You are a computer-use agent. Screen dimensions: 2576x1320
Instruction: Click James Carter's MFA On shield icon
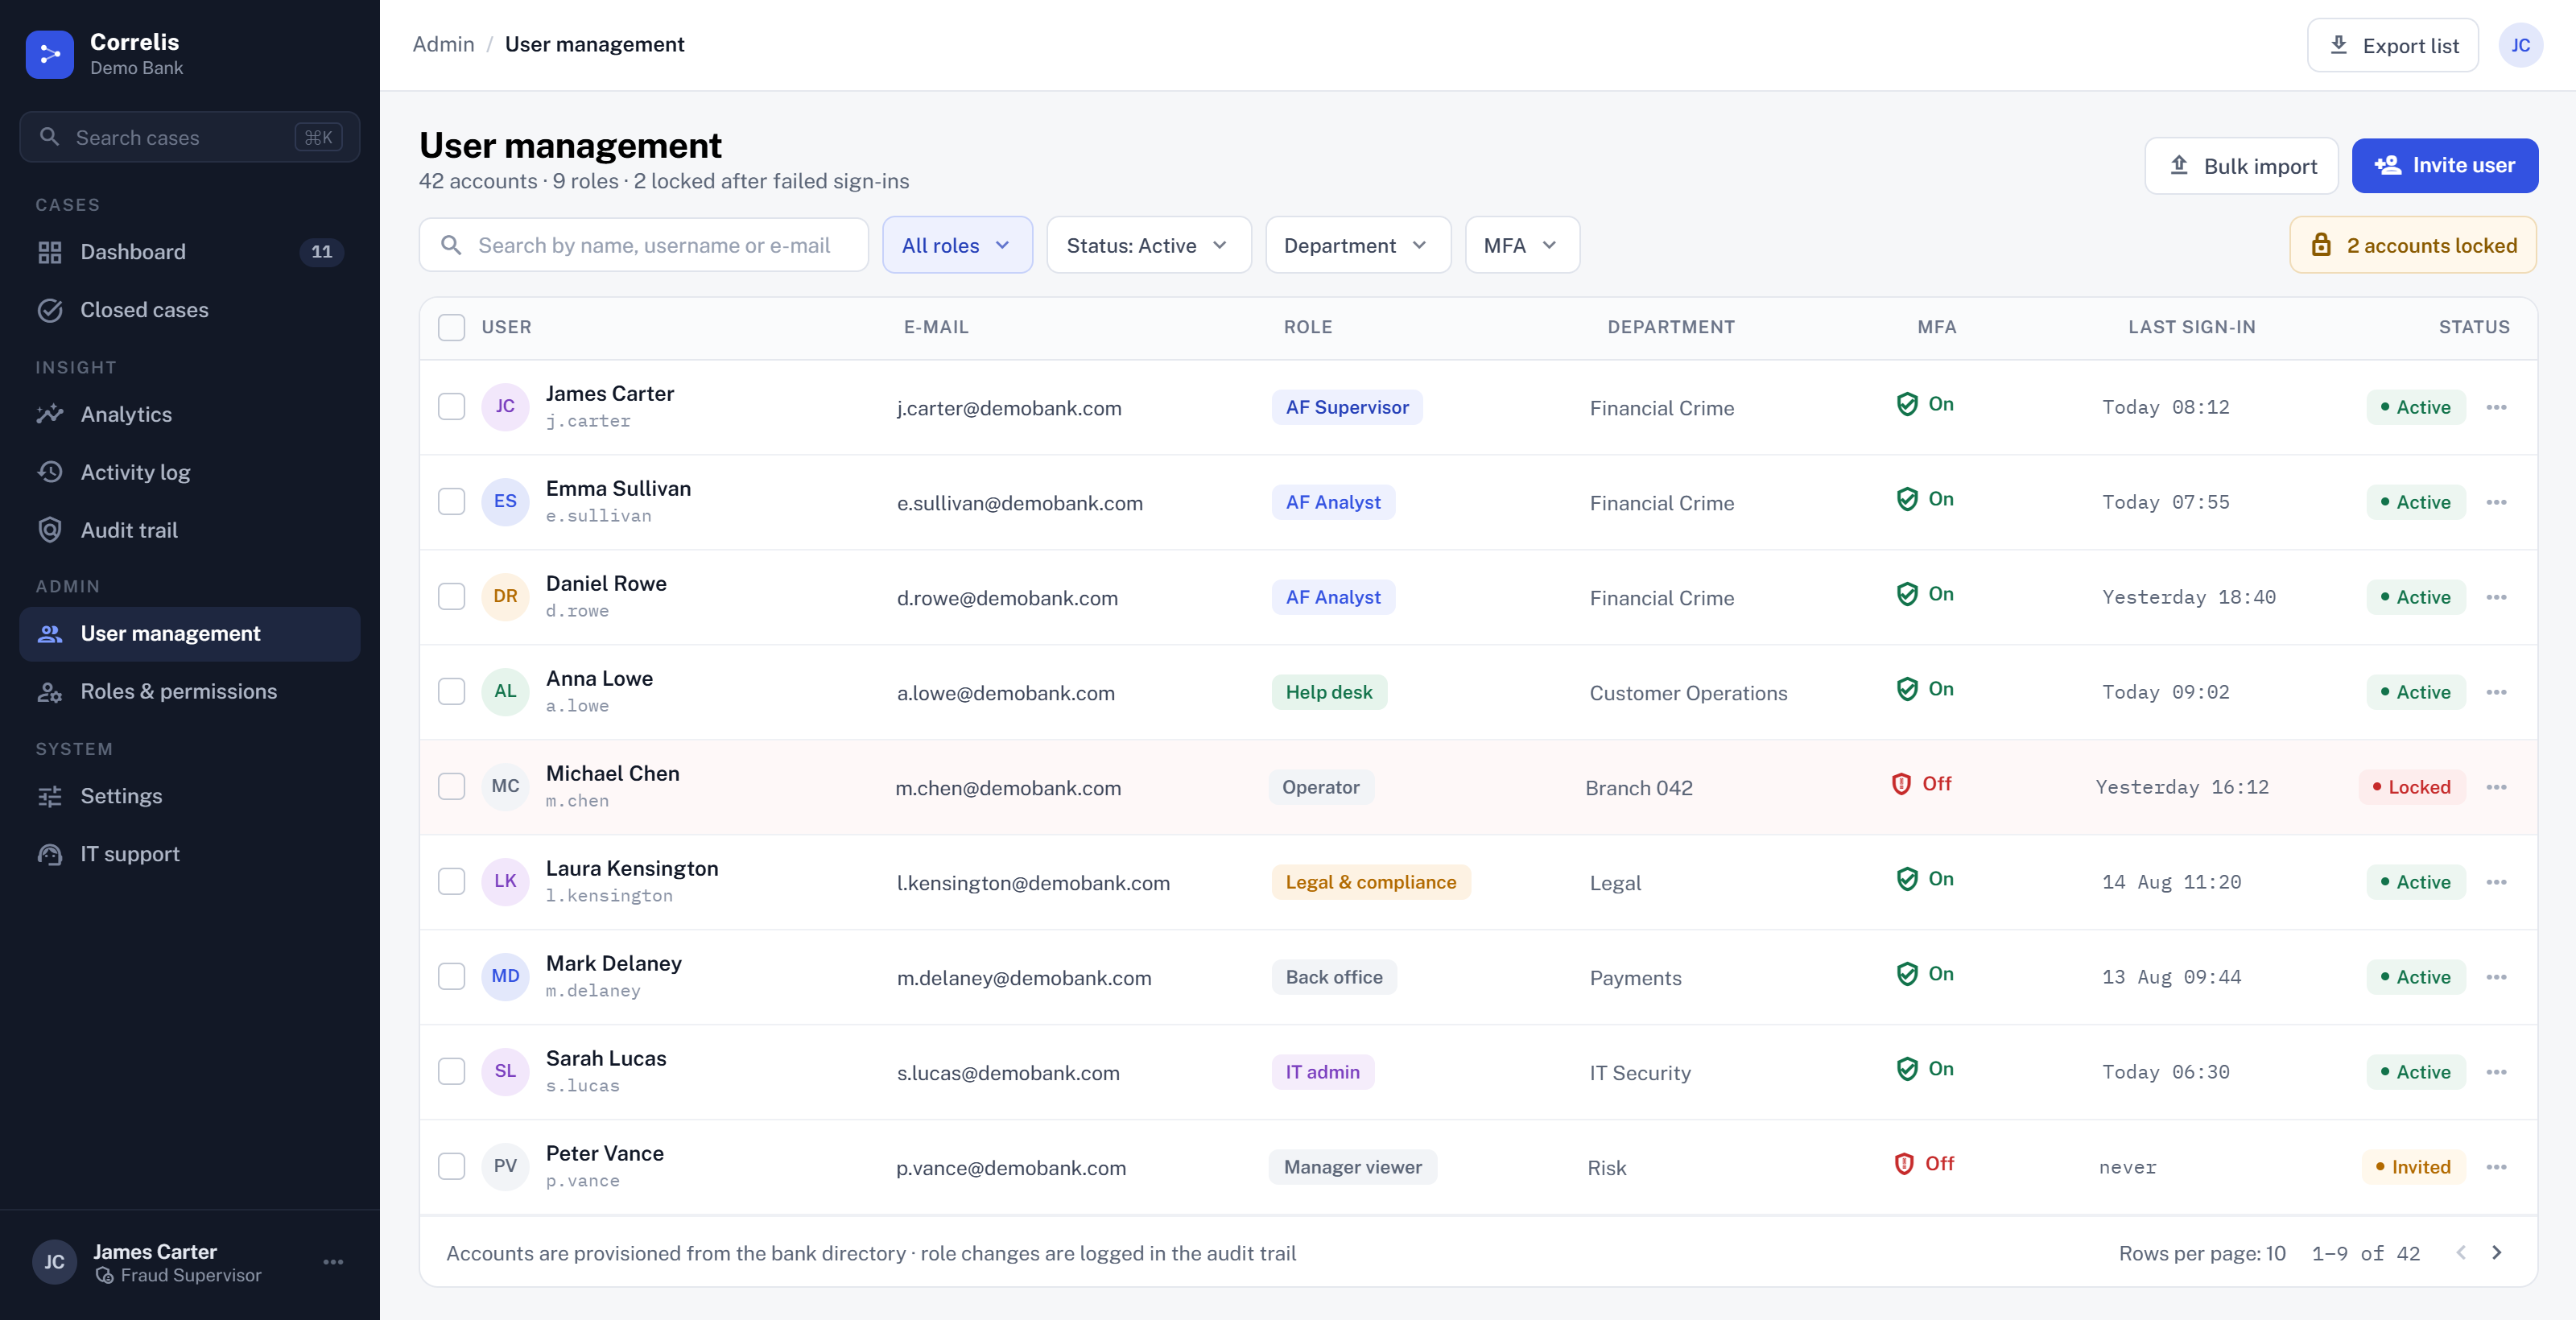click(x=1907, y=404)
